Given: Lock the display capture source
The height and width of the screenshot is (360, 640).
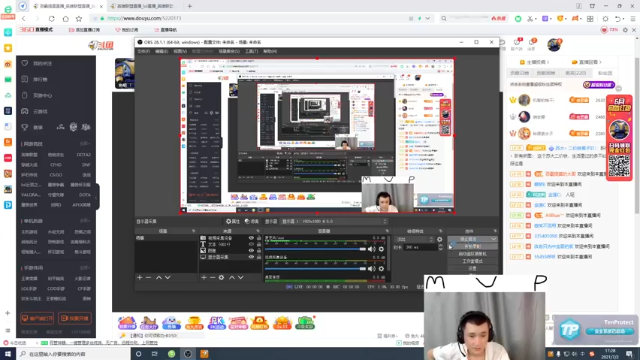Looking at the screenshot, I should [259, 257].
